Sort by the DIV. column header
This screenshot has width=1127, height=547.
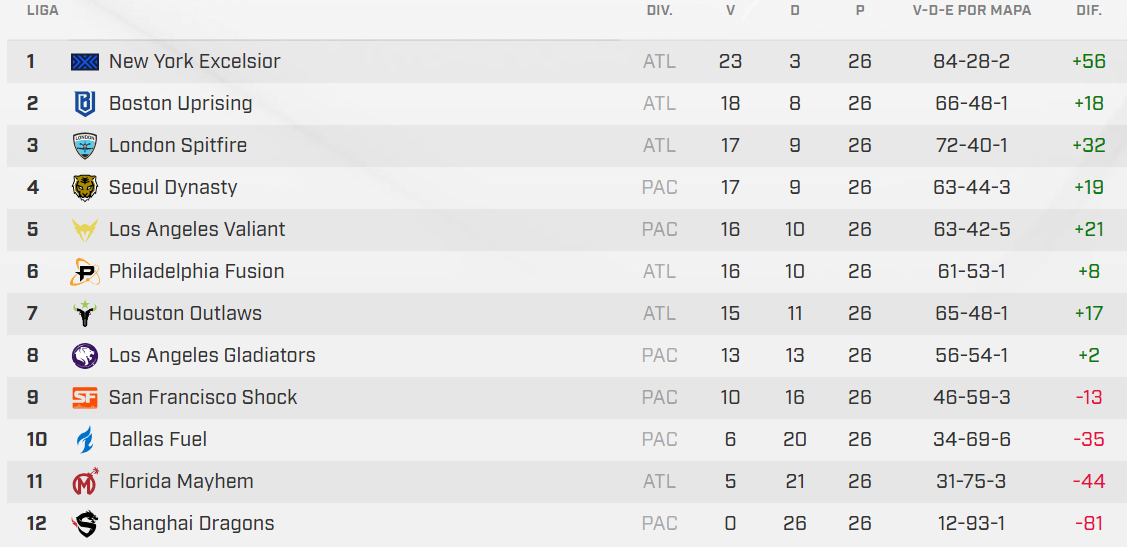660,11
